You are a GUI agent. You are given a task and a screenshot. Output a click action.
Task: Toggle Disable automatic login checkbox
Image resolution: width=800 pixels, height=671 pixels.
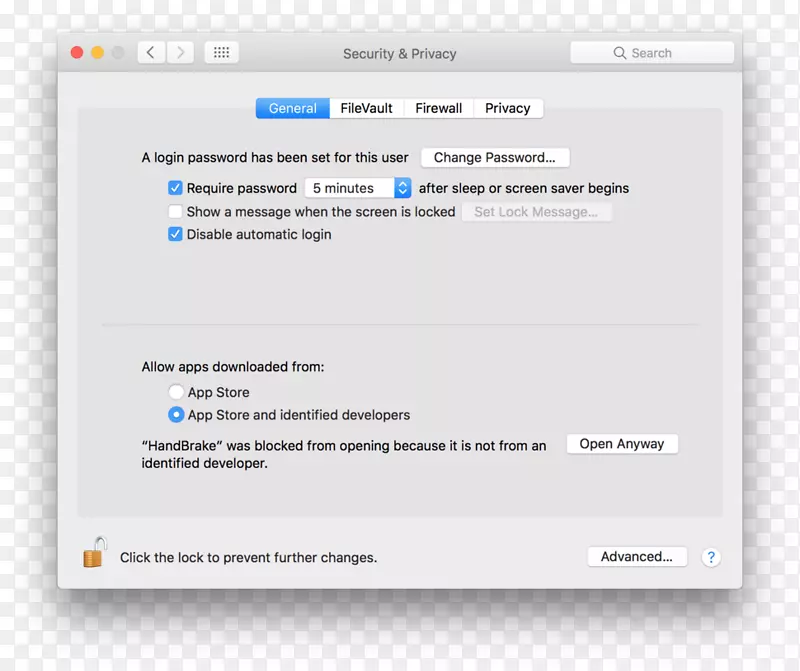[175, 235]
